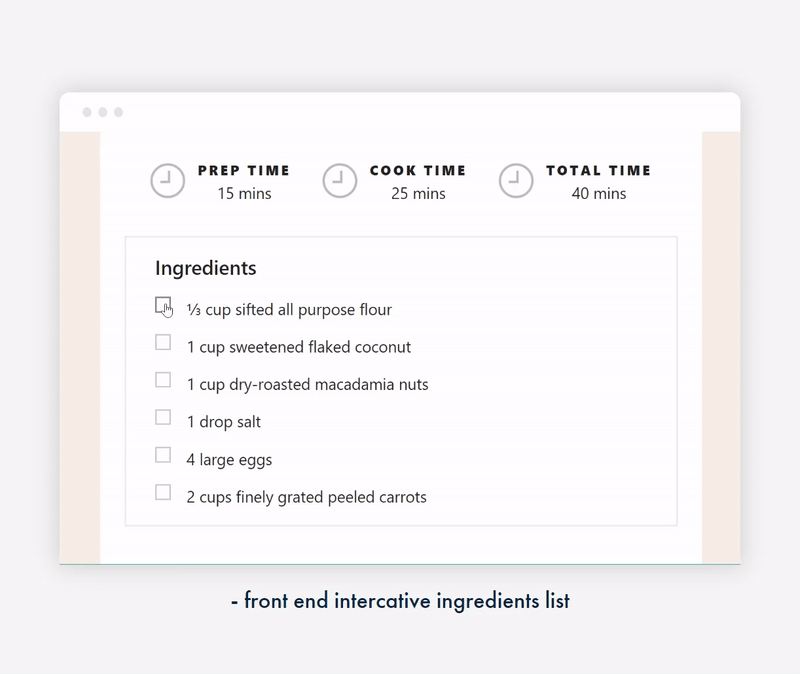Mark the drop of salt as done
The height and width of the screenshot is (674, 800).
tap(163, 418)
